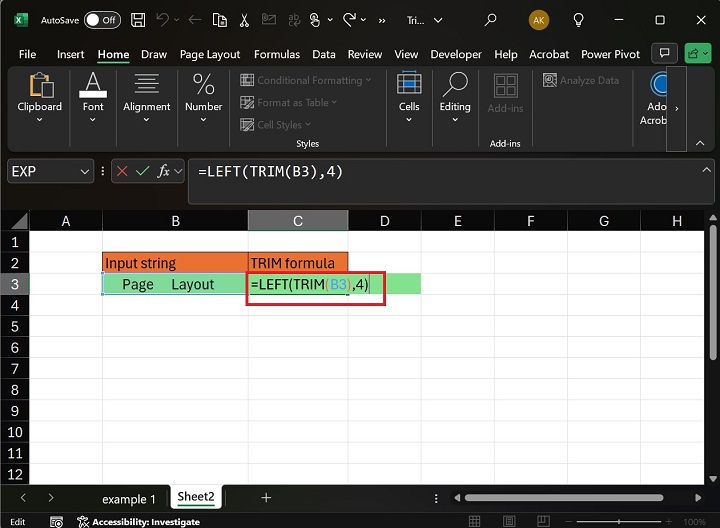Open Insert Function via the fx icon
The height and width of the screenshot is (528, 720).
coord(163,172)
